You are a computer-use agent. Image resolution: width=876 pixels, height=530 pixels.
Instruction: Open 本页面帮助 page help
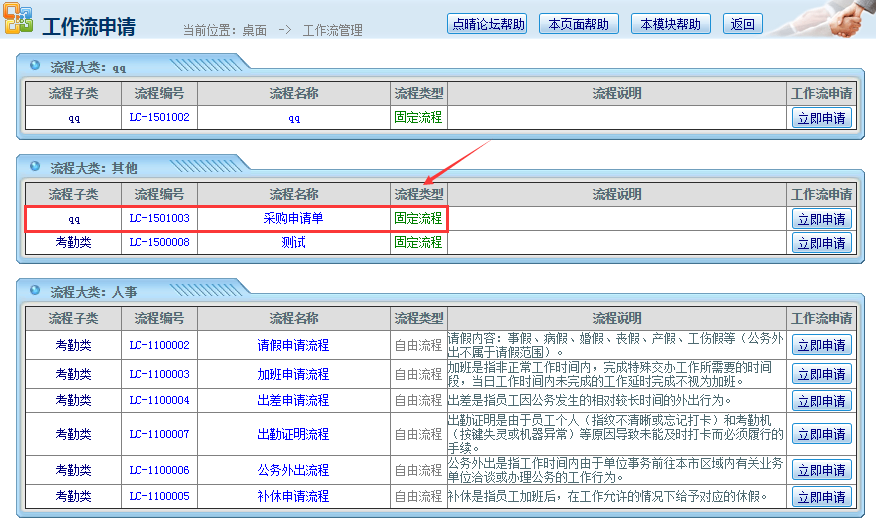coord(578,24)
